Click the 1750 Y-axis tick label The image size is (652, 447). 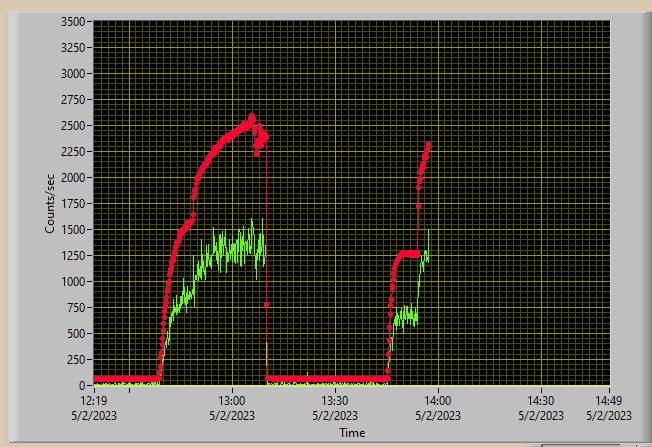click(73, 204)
